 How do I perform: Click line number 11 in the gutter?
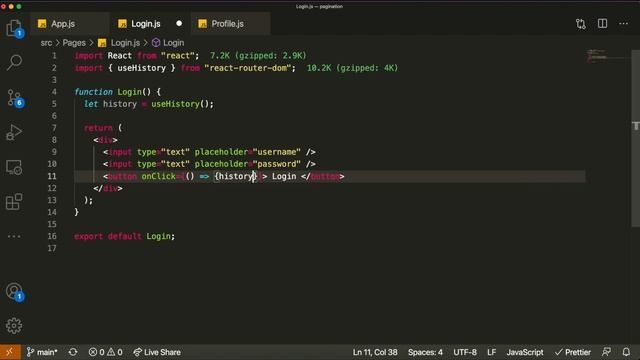tap(52, 176)
